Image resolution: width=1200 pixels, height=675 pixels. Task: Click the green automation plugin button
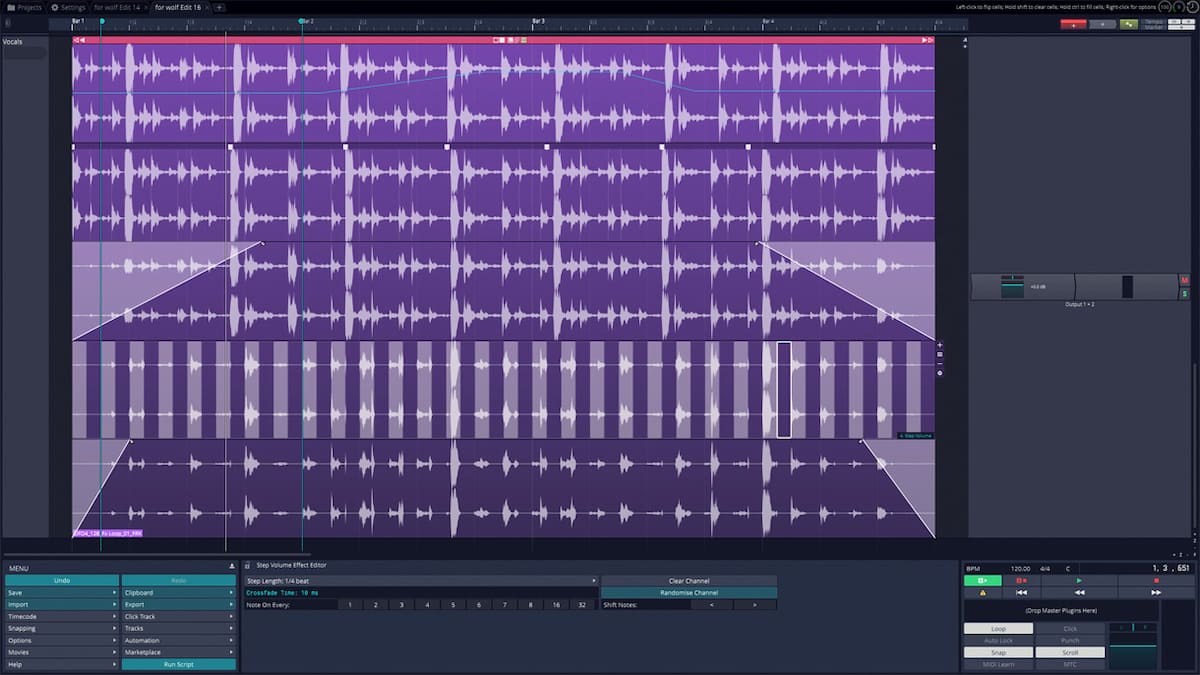coord(1128,24)
